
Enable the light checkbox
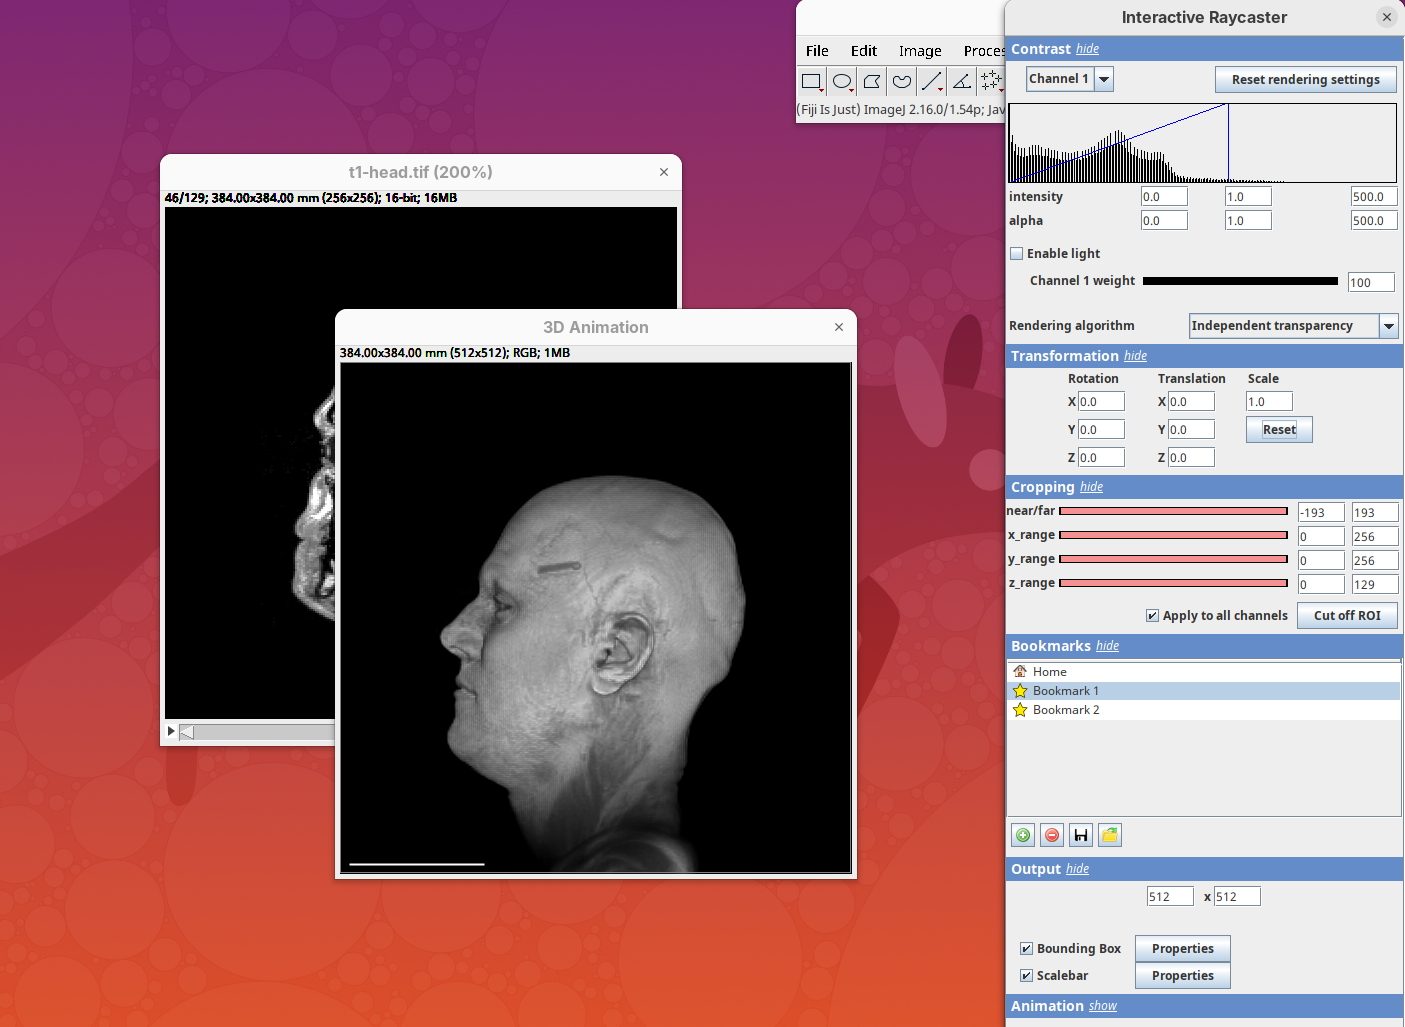point(1017,254)
